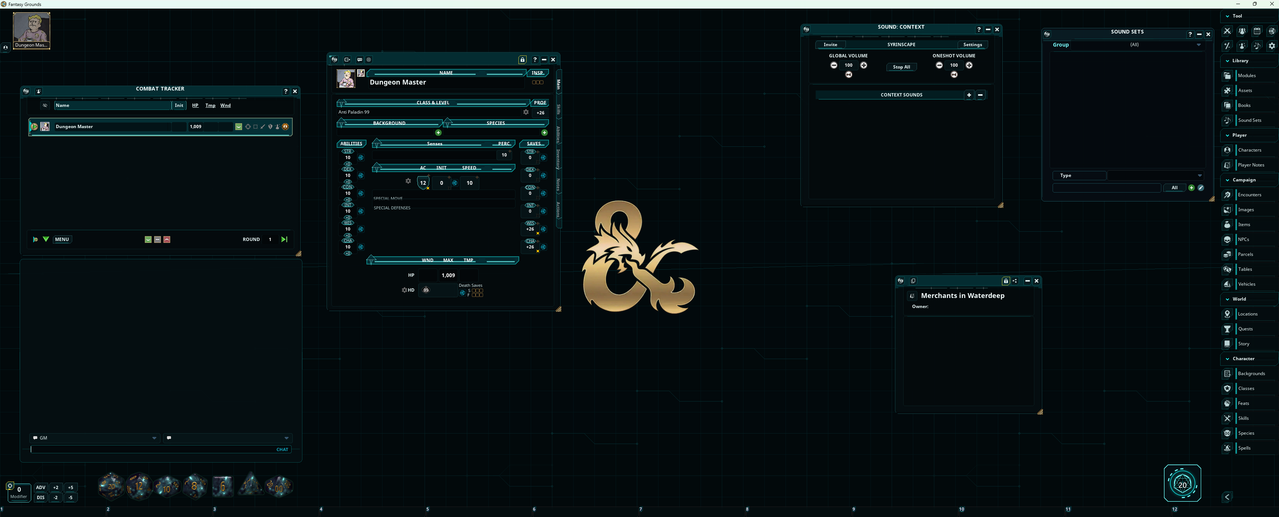The width and height of the screenshot is (1279, 517).
Task: Switch to the Inventory tab on character sheet
Action: click(558, 160)
